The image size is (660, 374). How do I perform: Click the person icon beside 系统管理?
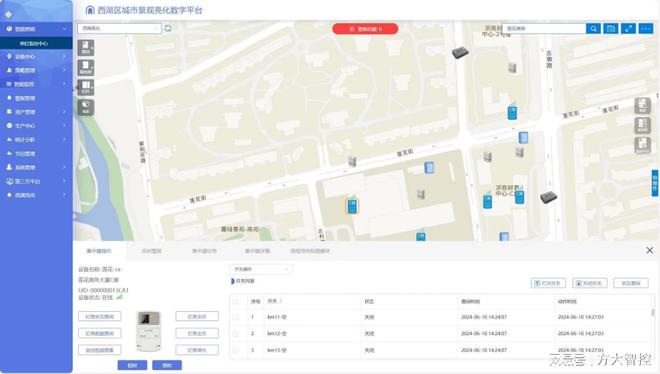tap(9, 167)
